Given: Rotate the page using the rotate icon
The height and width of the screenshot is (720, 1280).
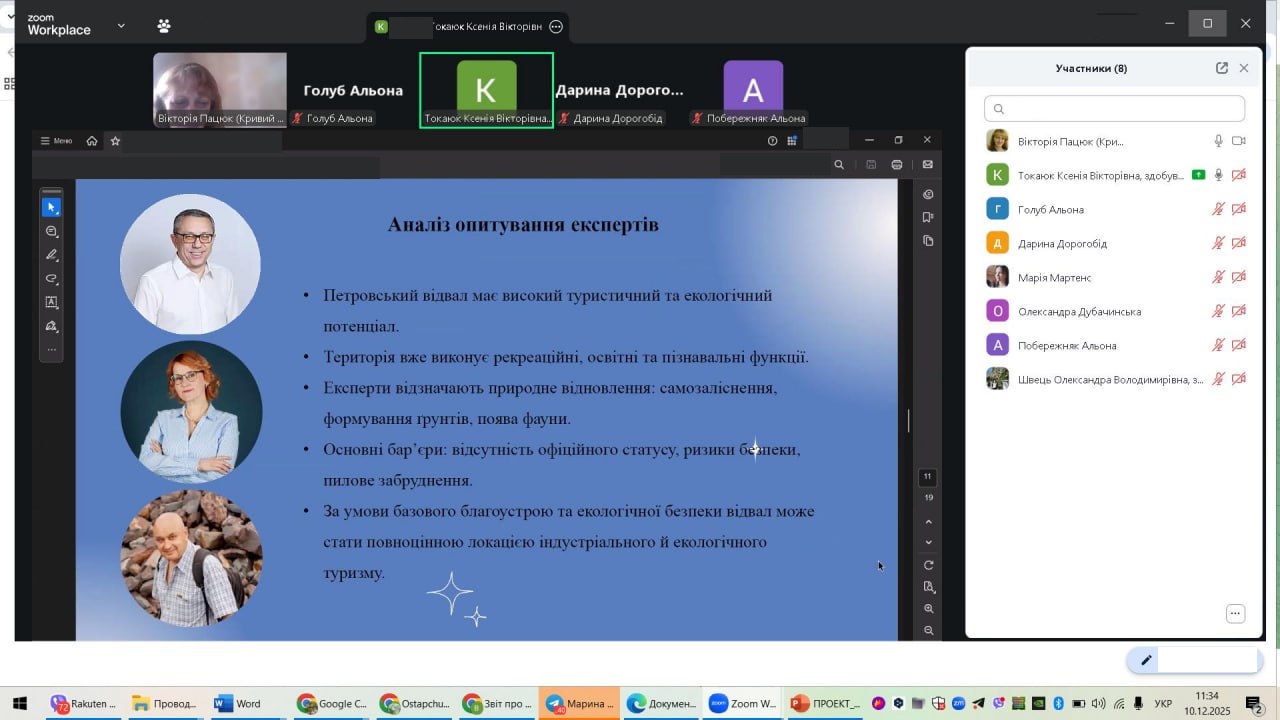Looking at the screenshot, I should tap(929, 566).
